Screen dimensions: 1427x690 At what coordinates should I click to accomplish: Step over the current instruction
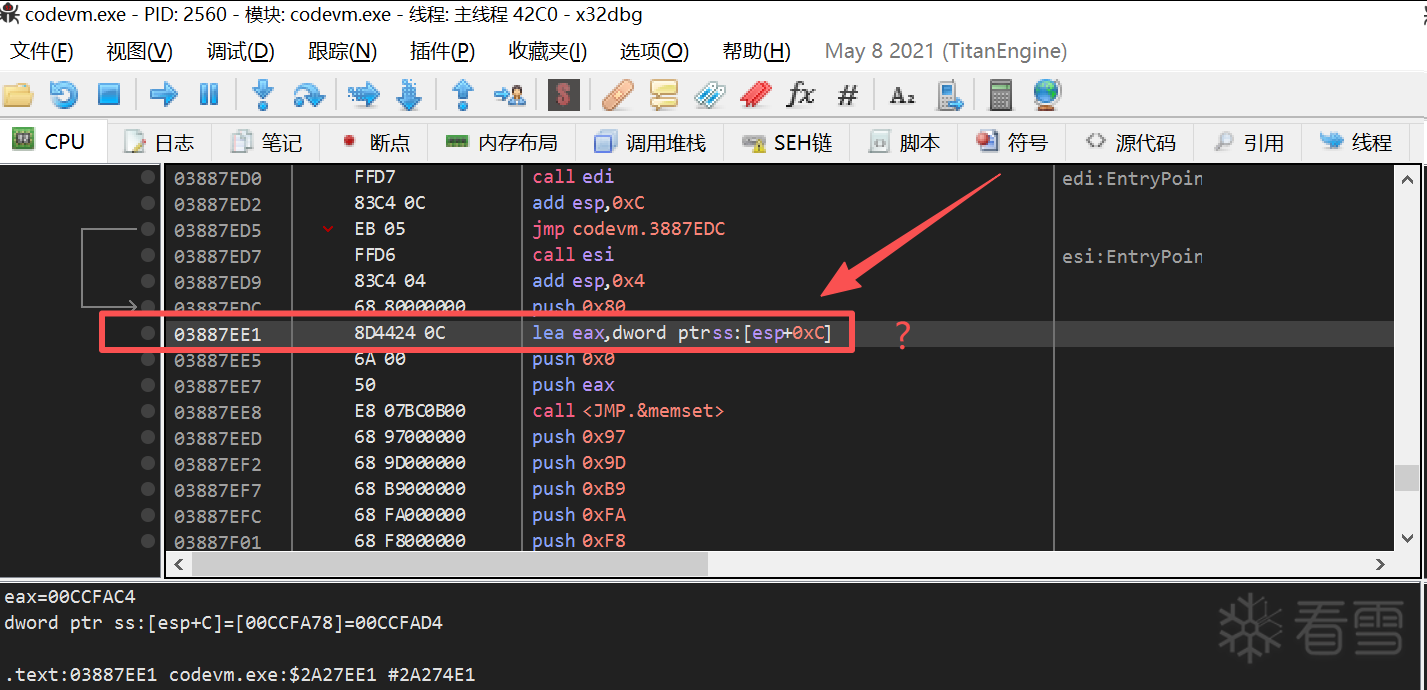click(x=309, y=95)
